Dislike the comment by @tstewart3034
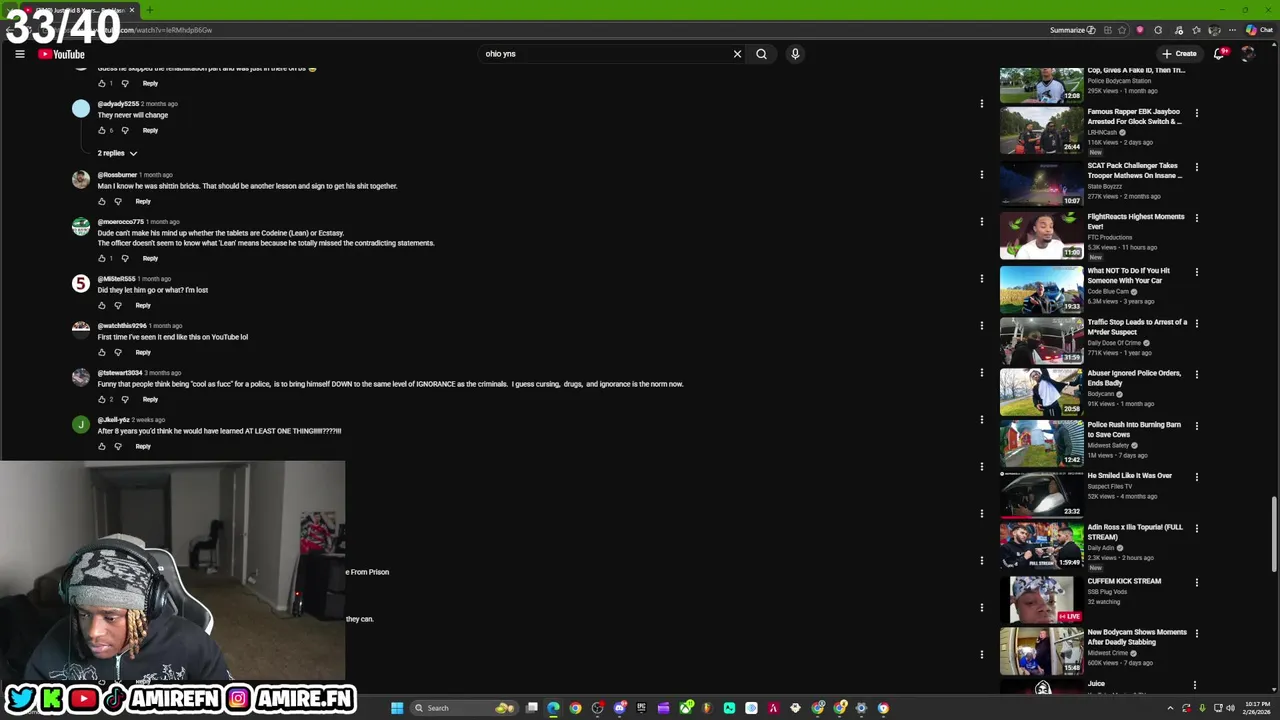 click(125, 399)
